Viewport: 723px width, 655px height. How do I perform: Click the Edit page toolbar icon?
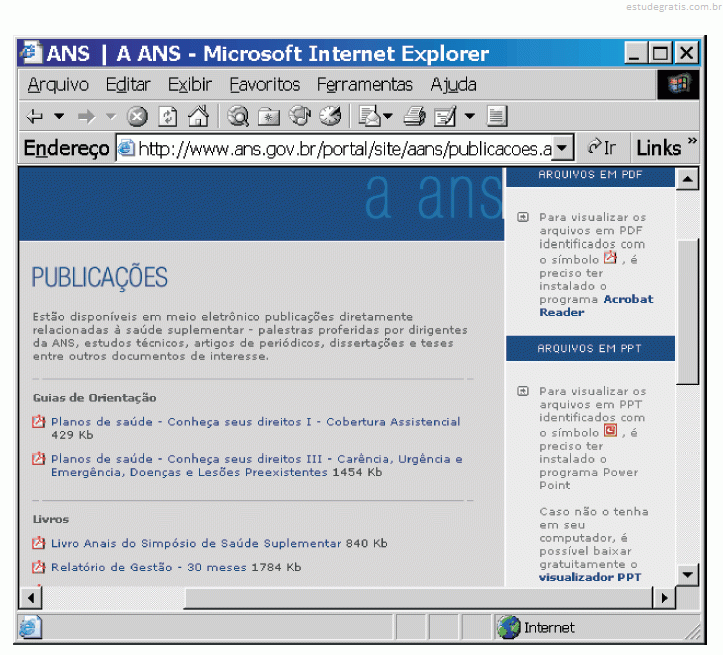(445, 116)
